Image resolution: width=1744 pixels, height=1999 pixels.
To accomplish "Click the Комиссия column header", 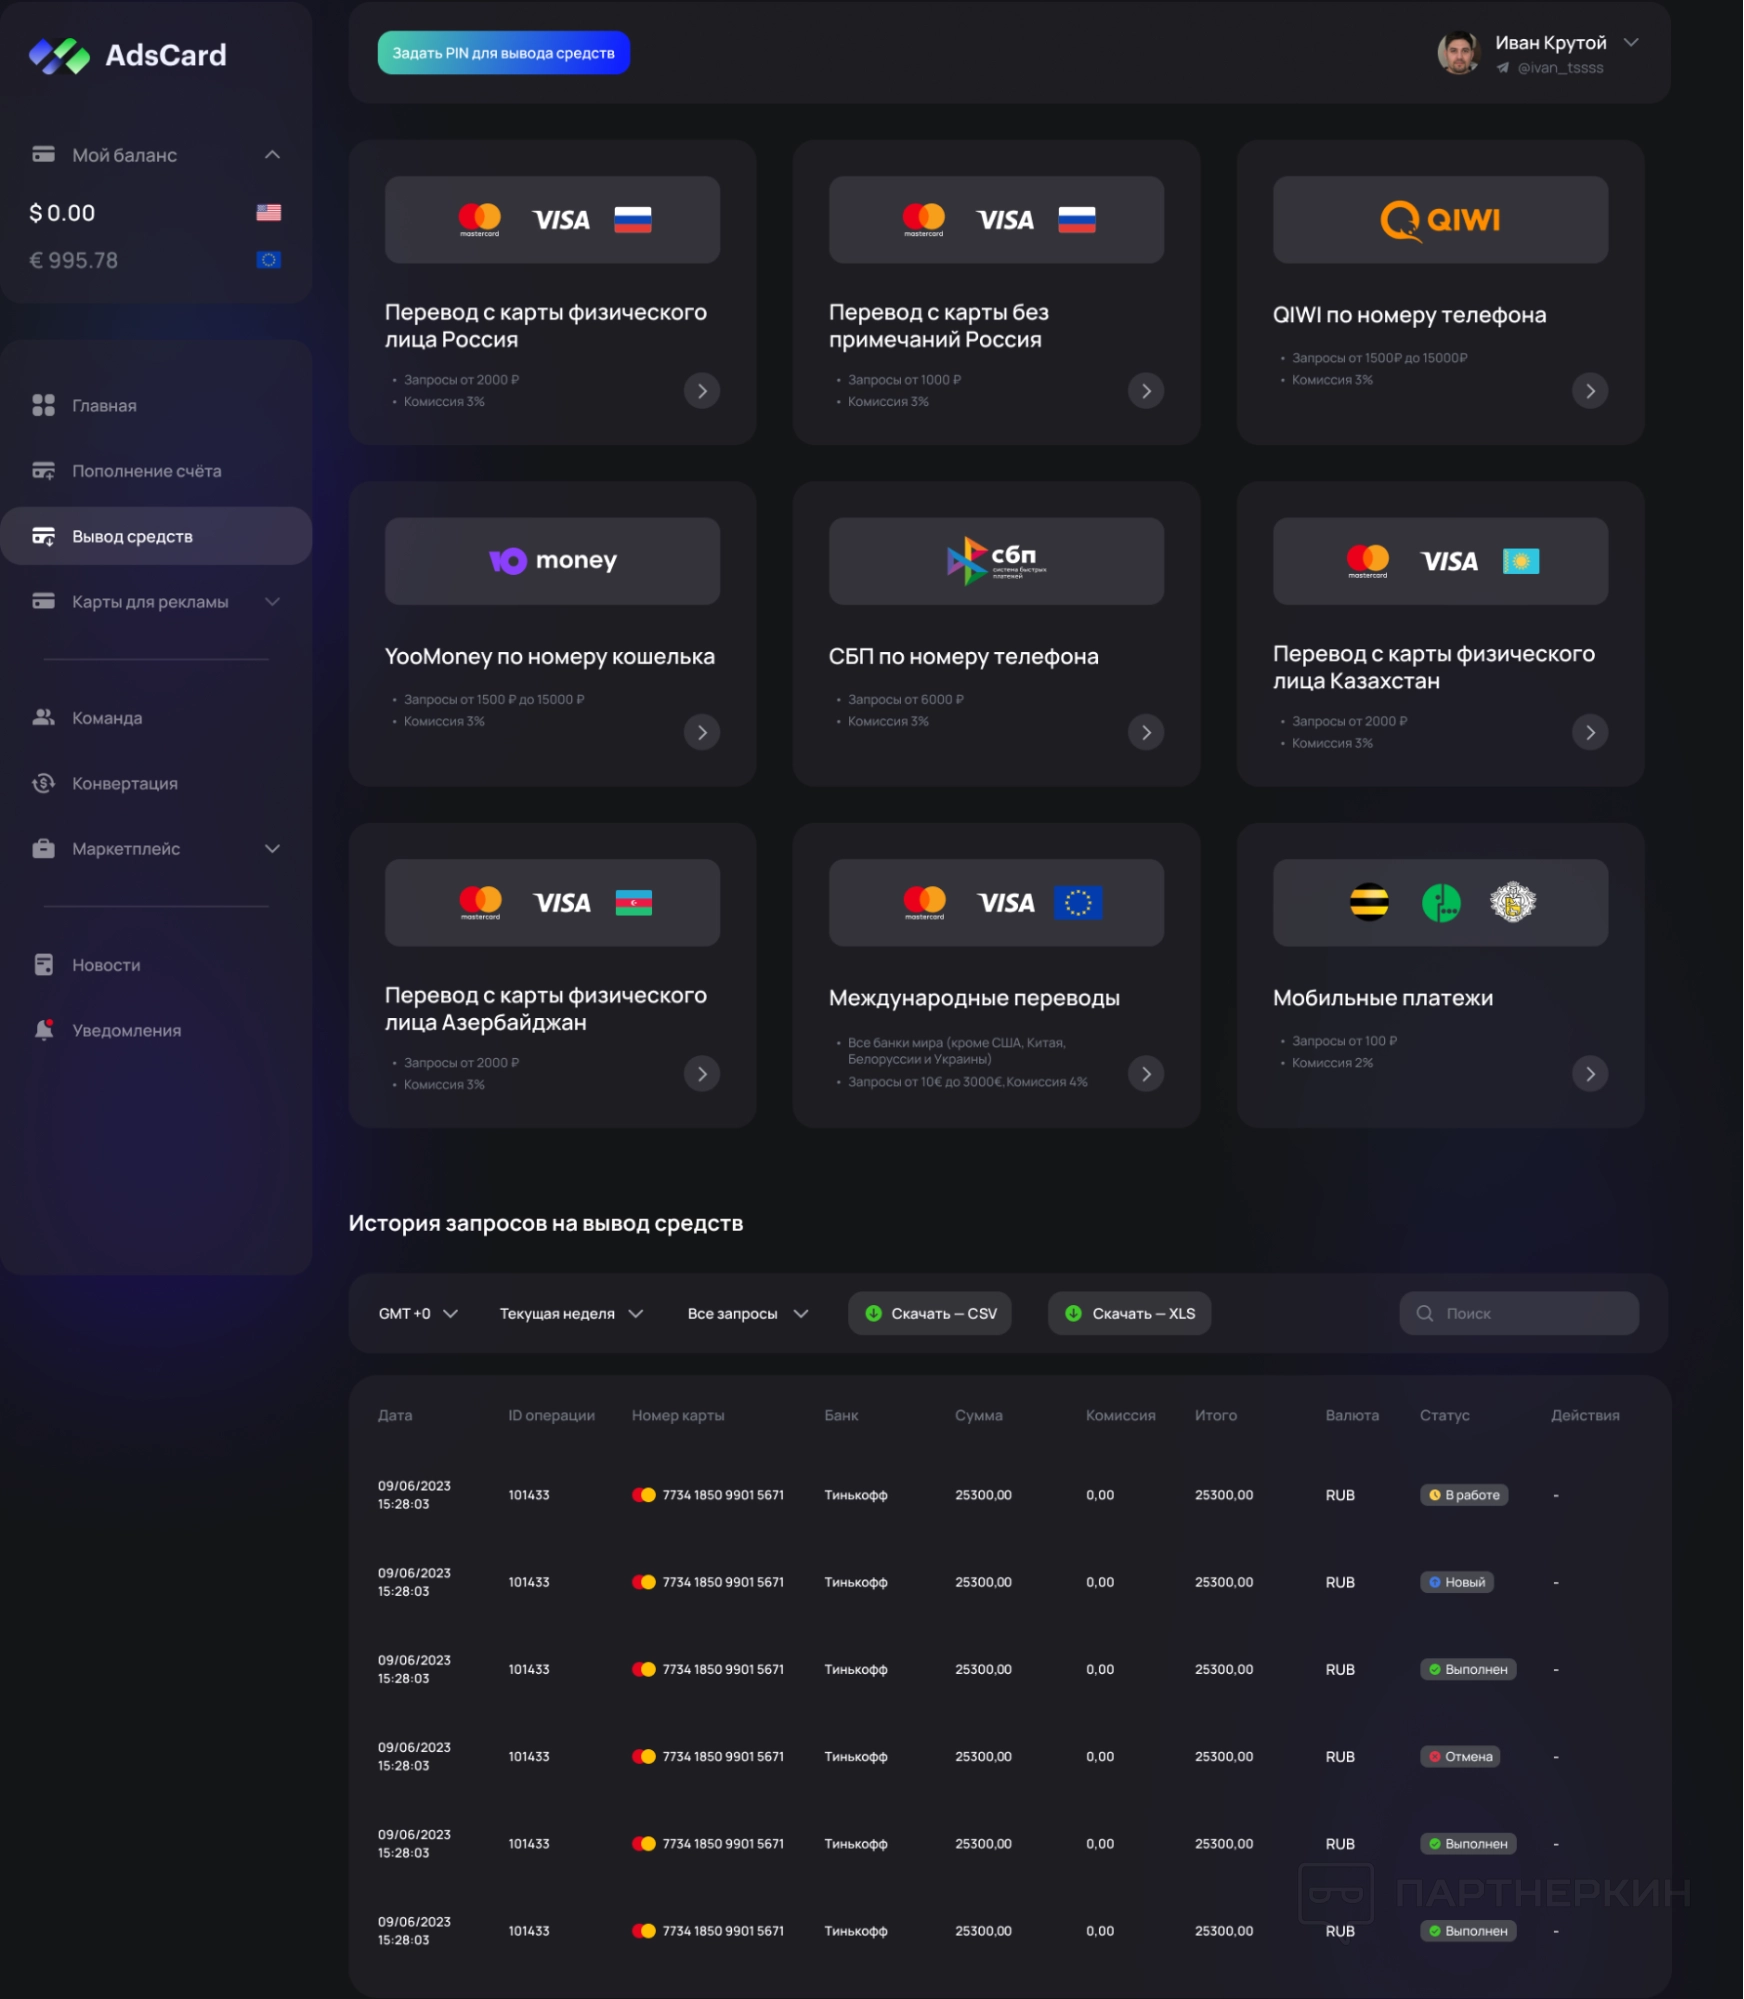I will pos(1120,1415).
